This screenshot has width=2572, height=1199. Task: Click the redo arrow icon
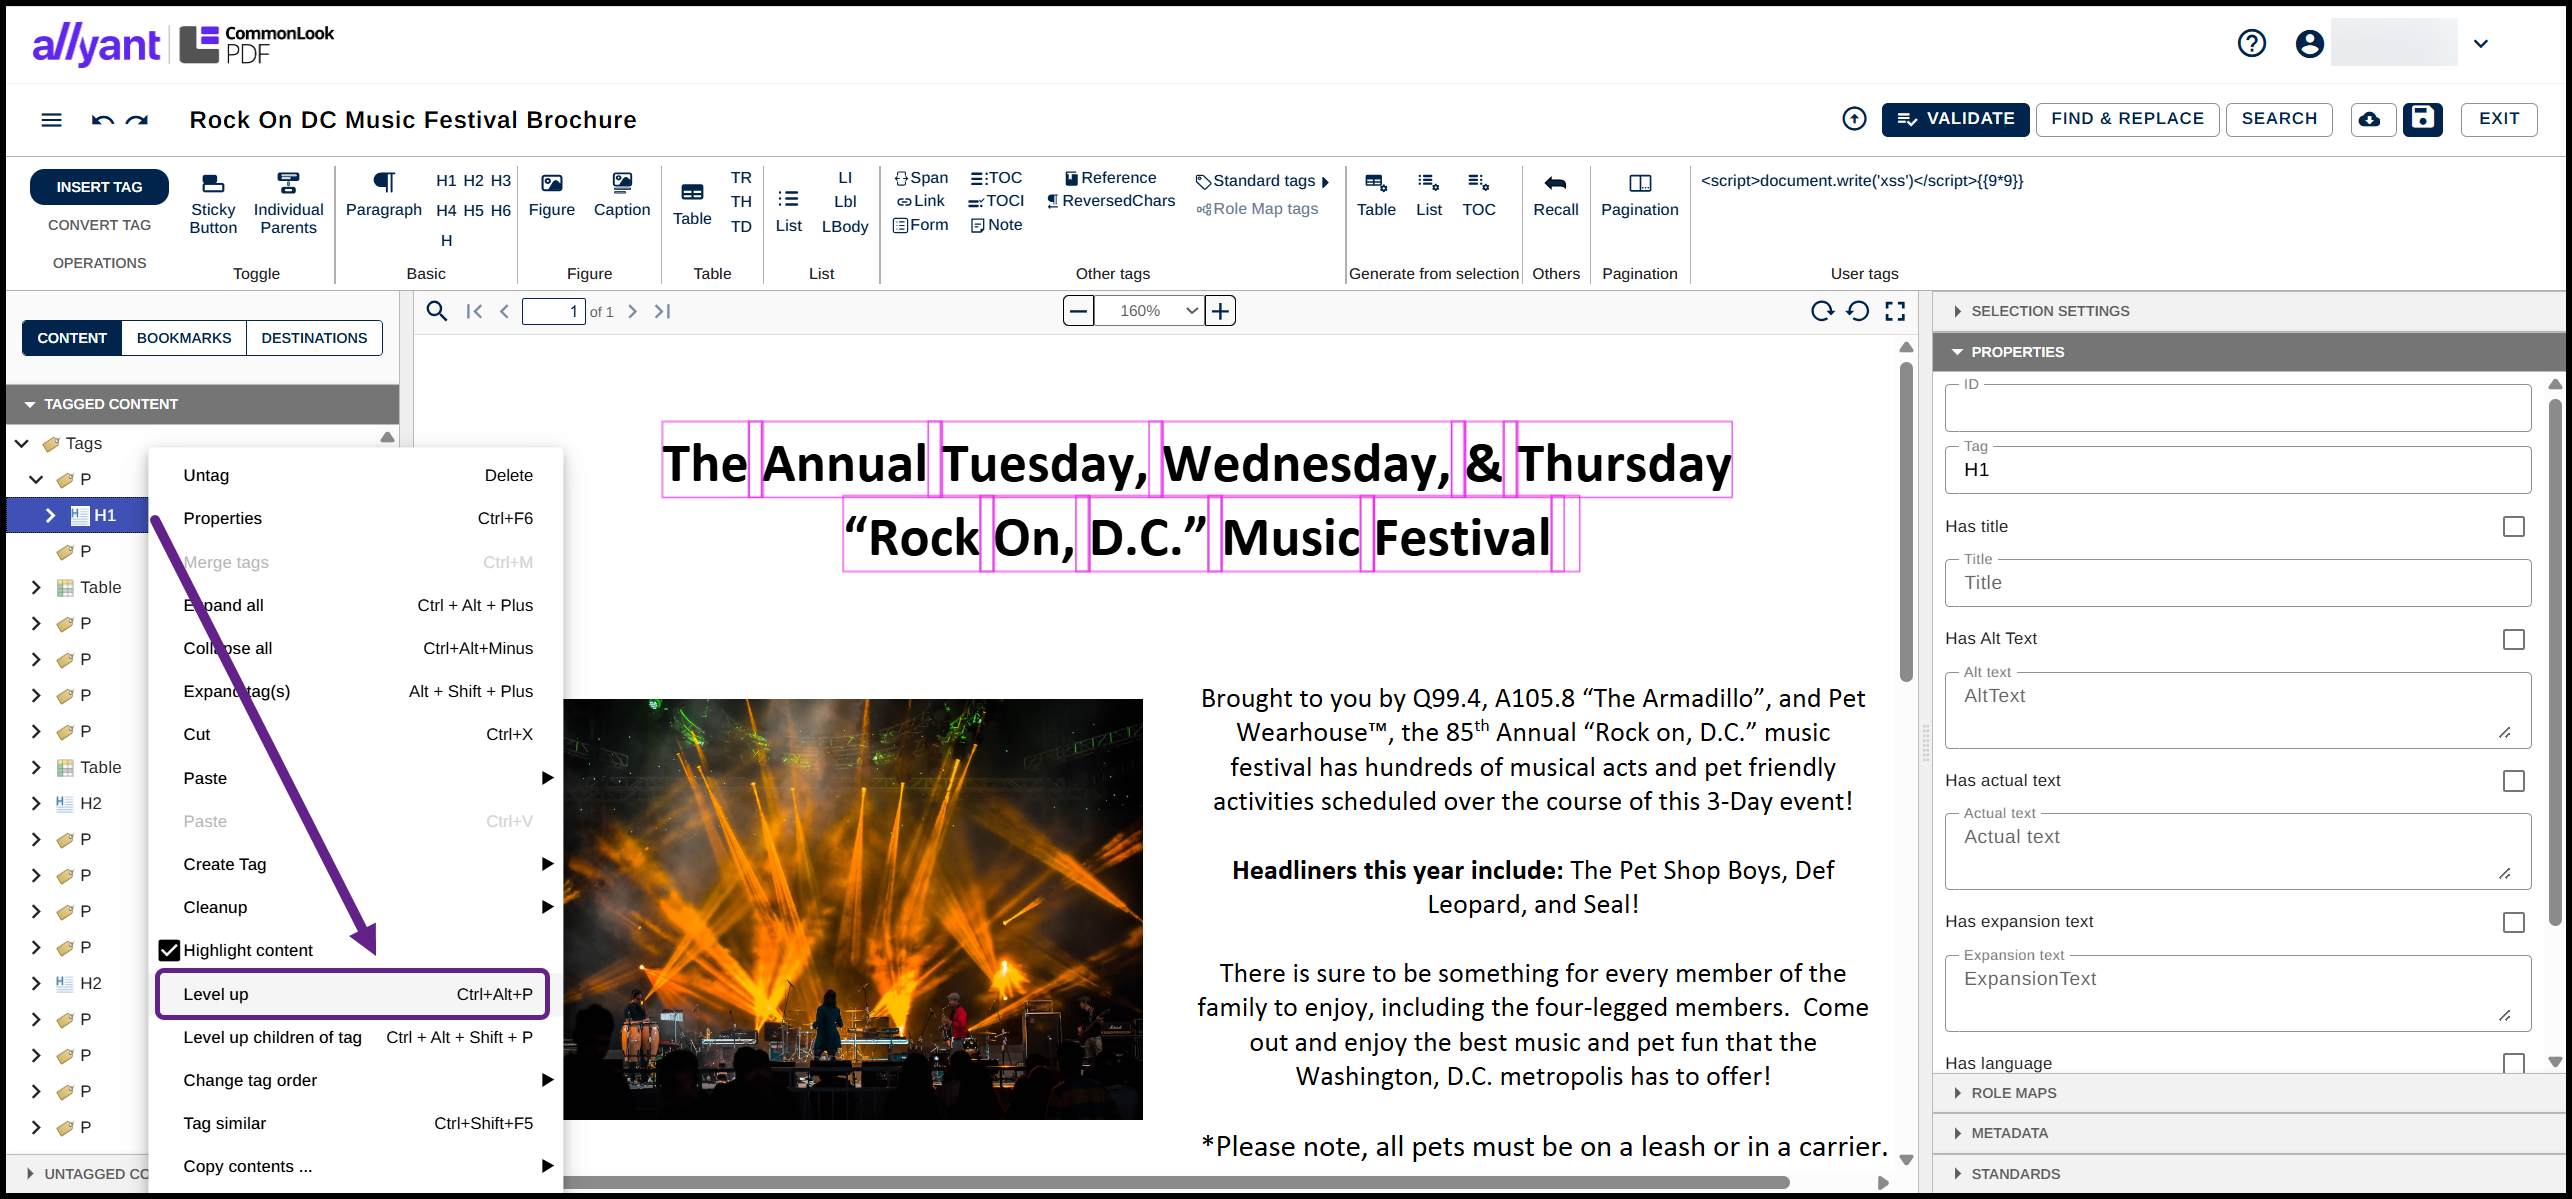pos(137,120)
